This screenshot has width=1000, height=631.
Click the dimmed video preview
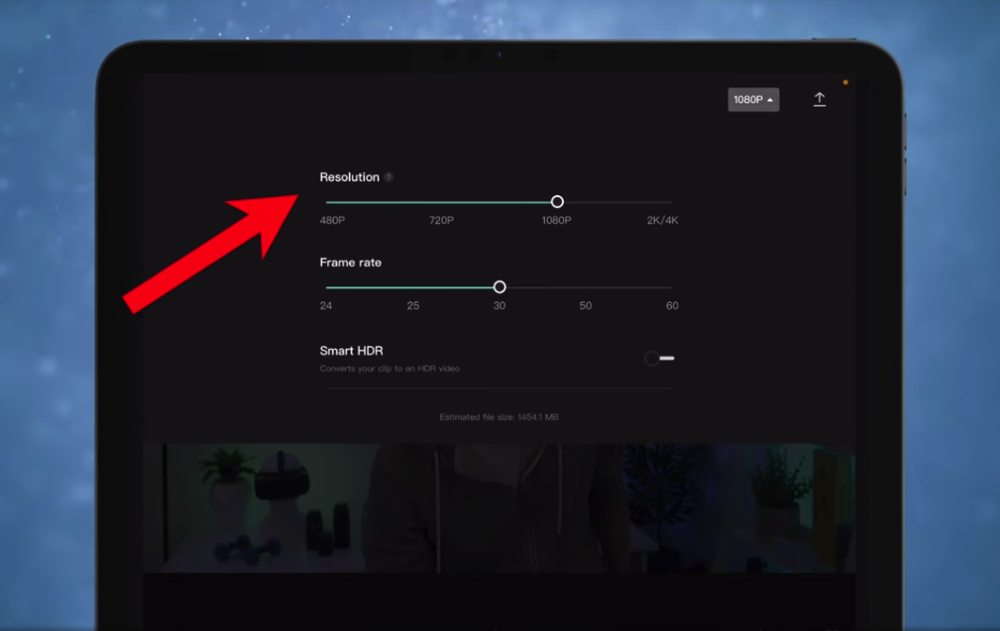coord(499,508)
